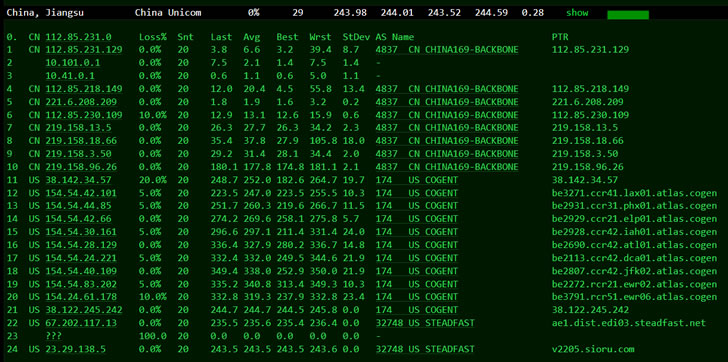The width and height of the screenshot is (728, 362).
Task: Click the ae1.dist.edi03.steadfast.net PTR text
Action: click(629, 323)
